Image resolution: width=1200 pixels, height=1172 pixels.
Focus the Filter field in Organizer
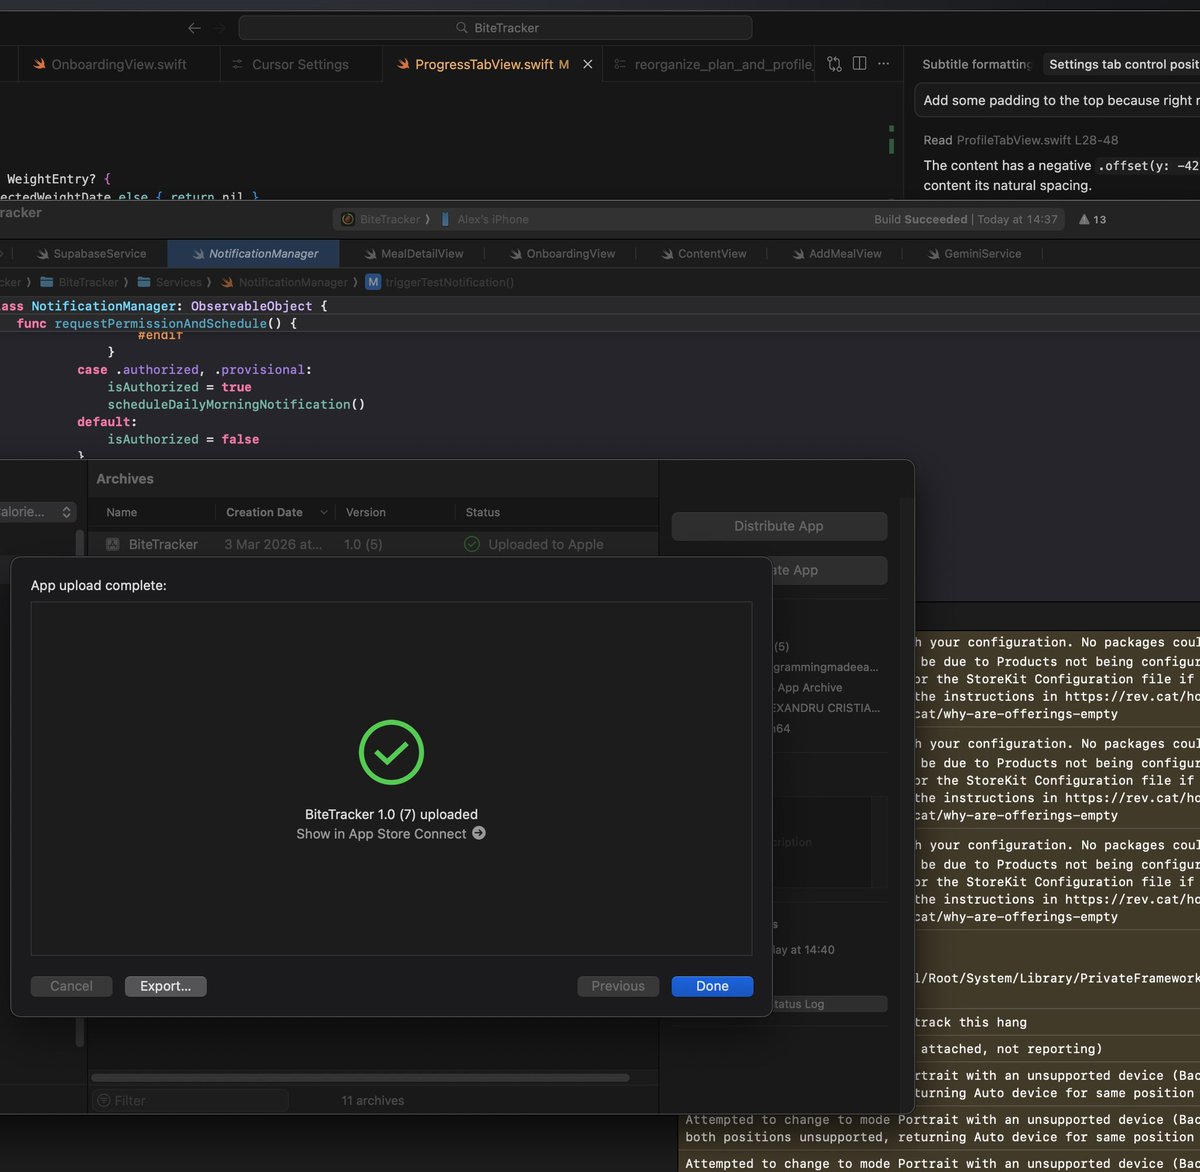[x=190, y=1100]
